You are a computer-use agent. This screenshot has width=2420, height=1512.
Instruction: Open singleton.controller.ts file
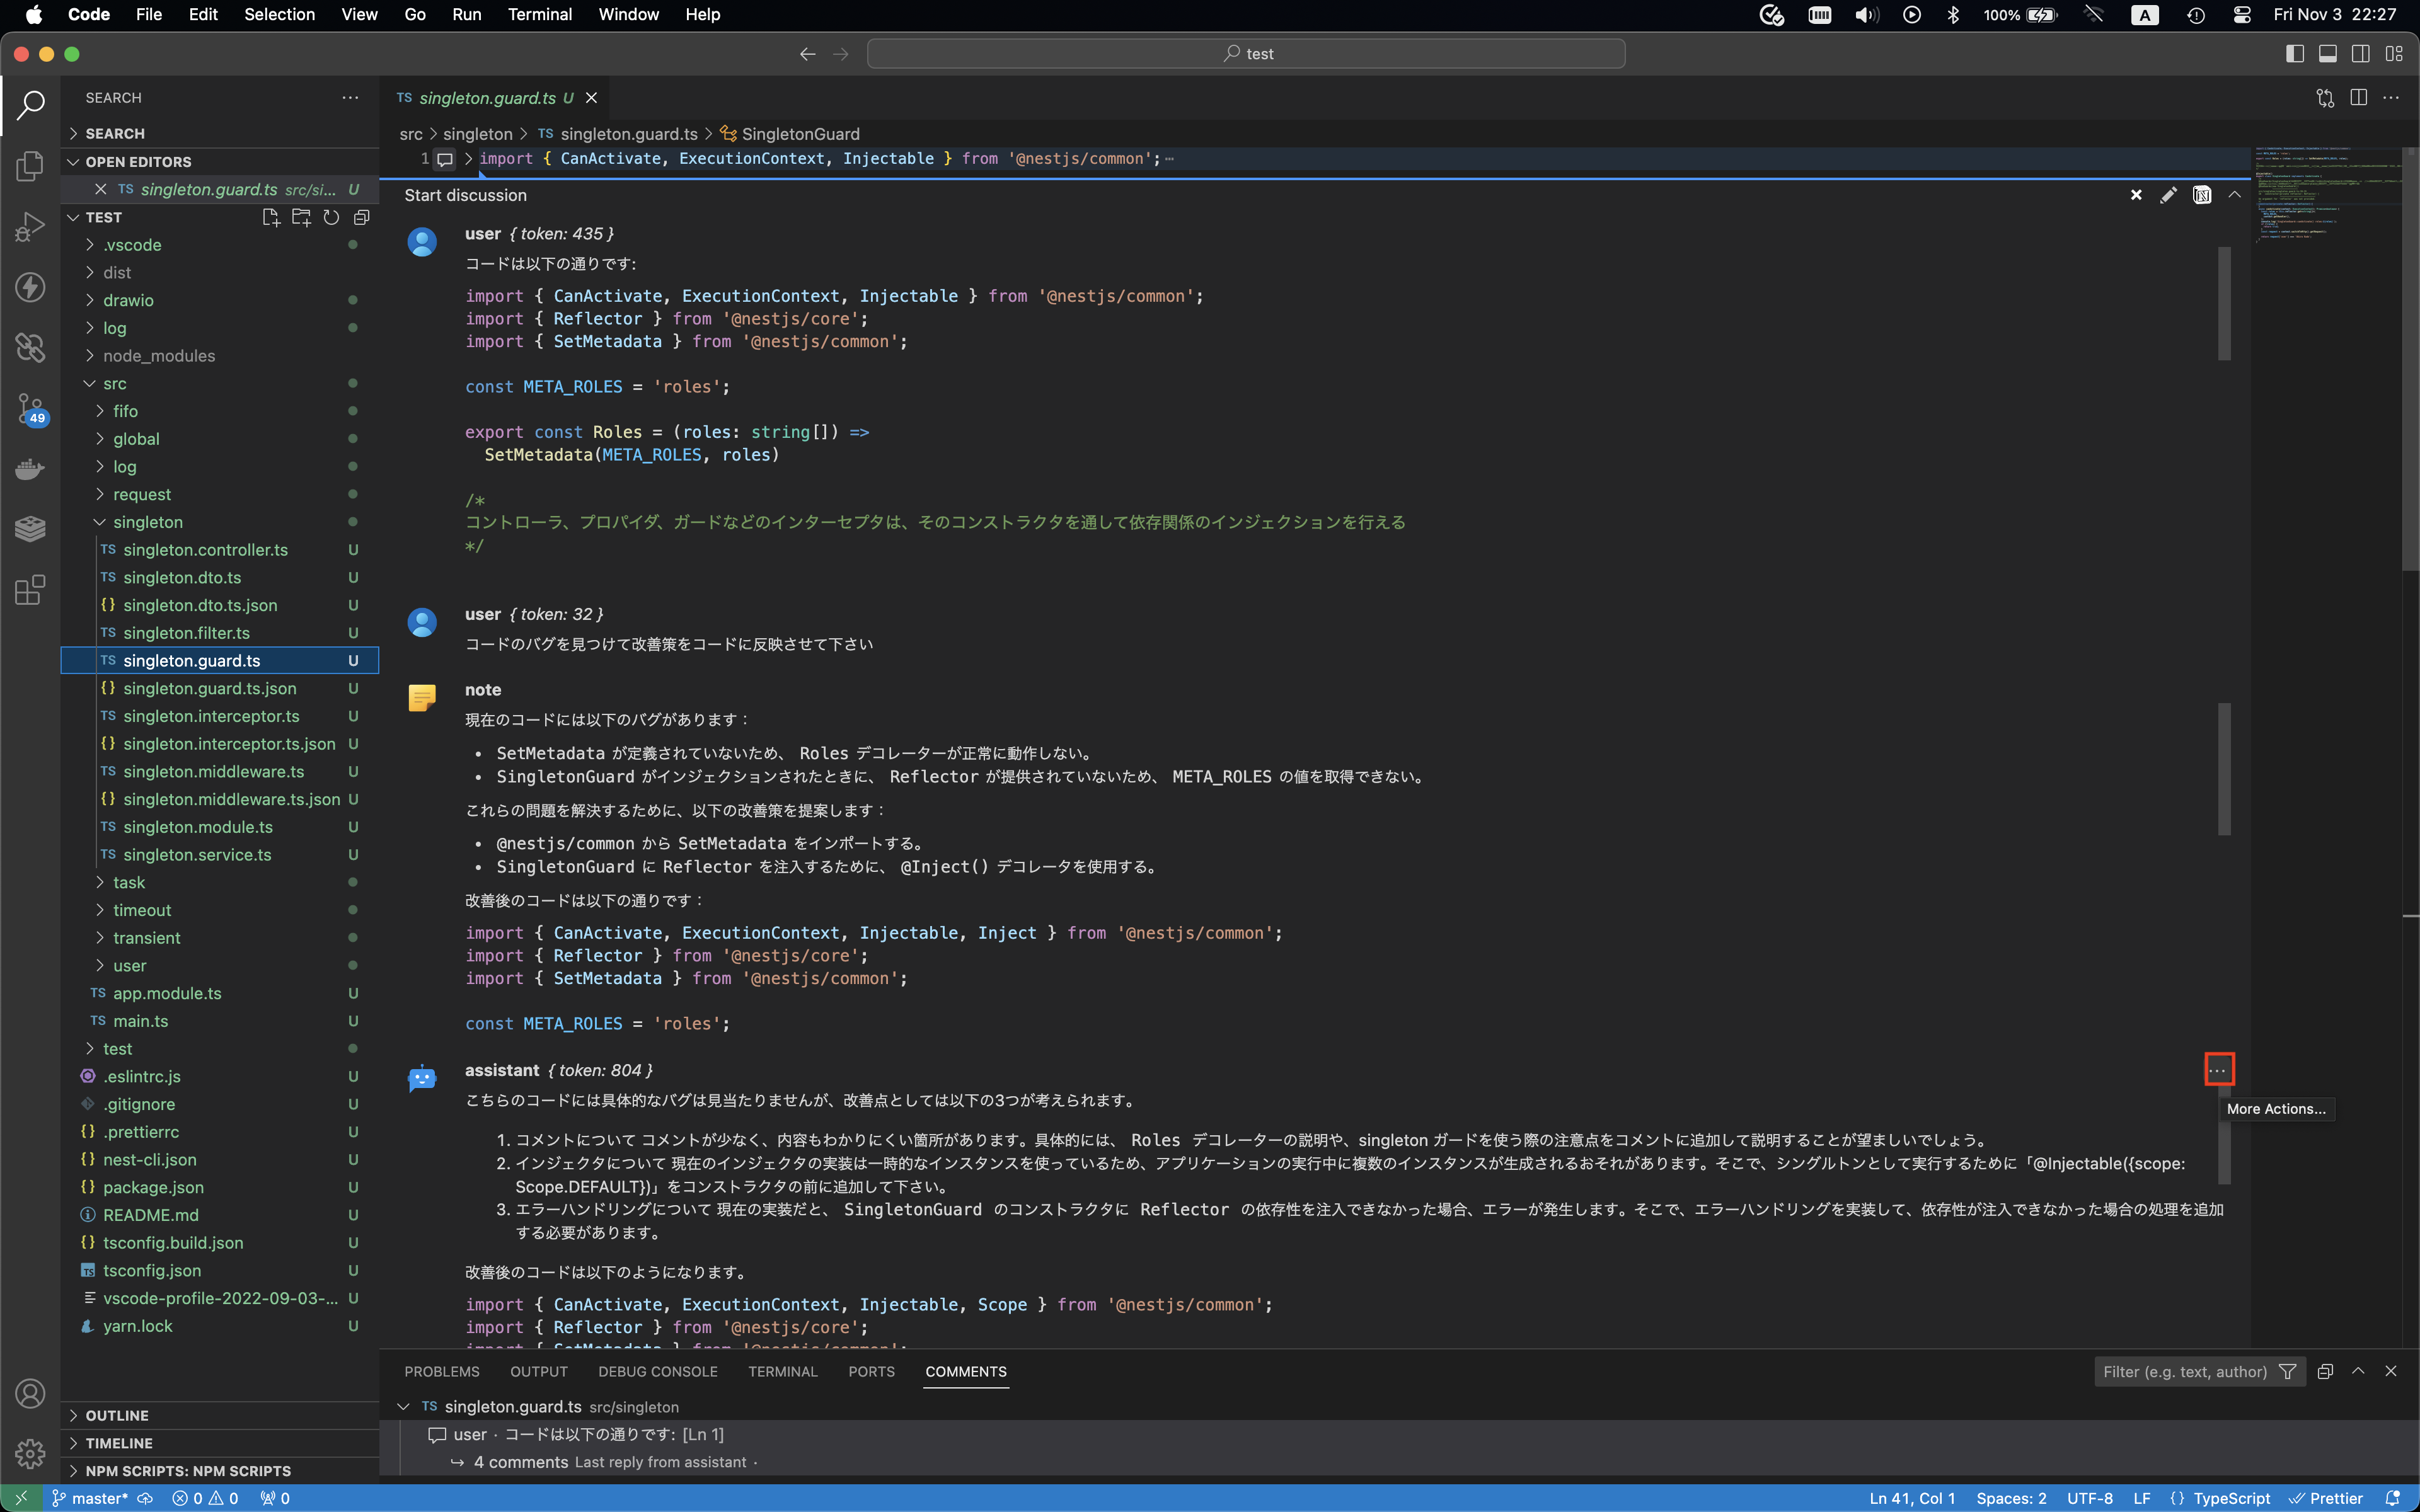coord(205,550)
